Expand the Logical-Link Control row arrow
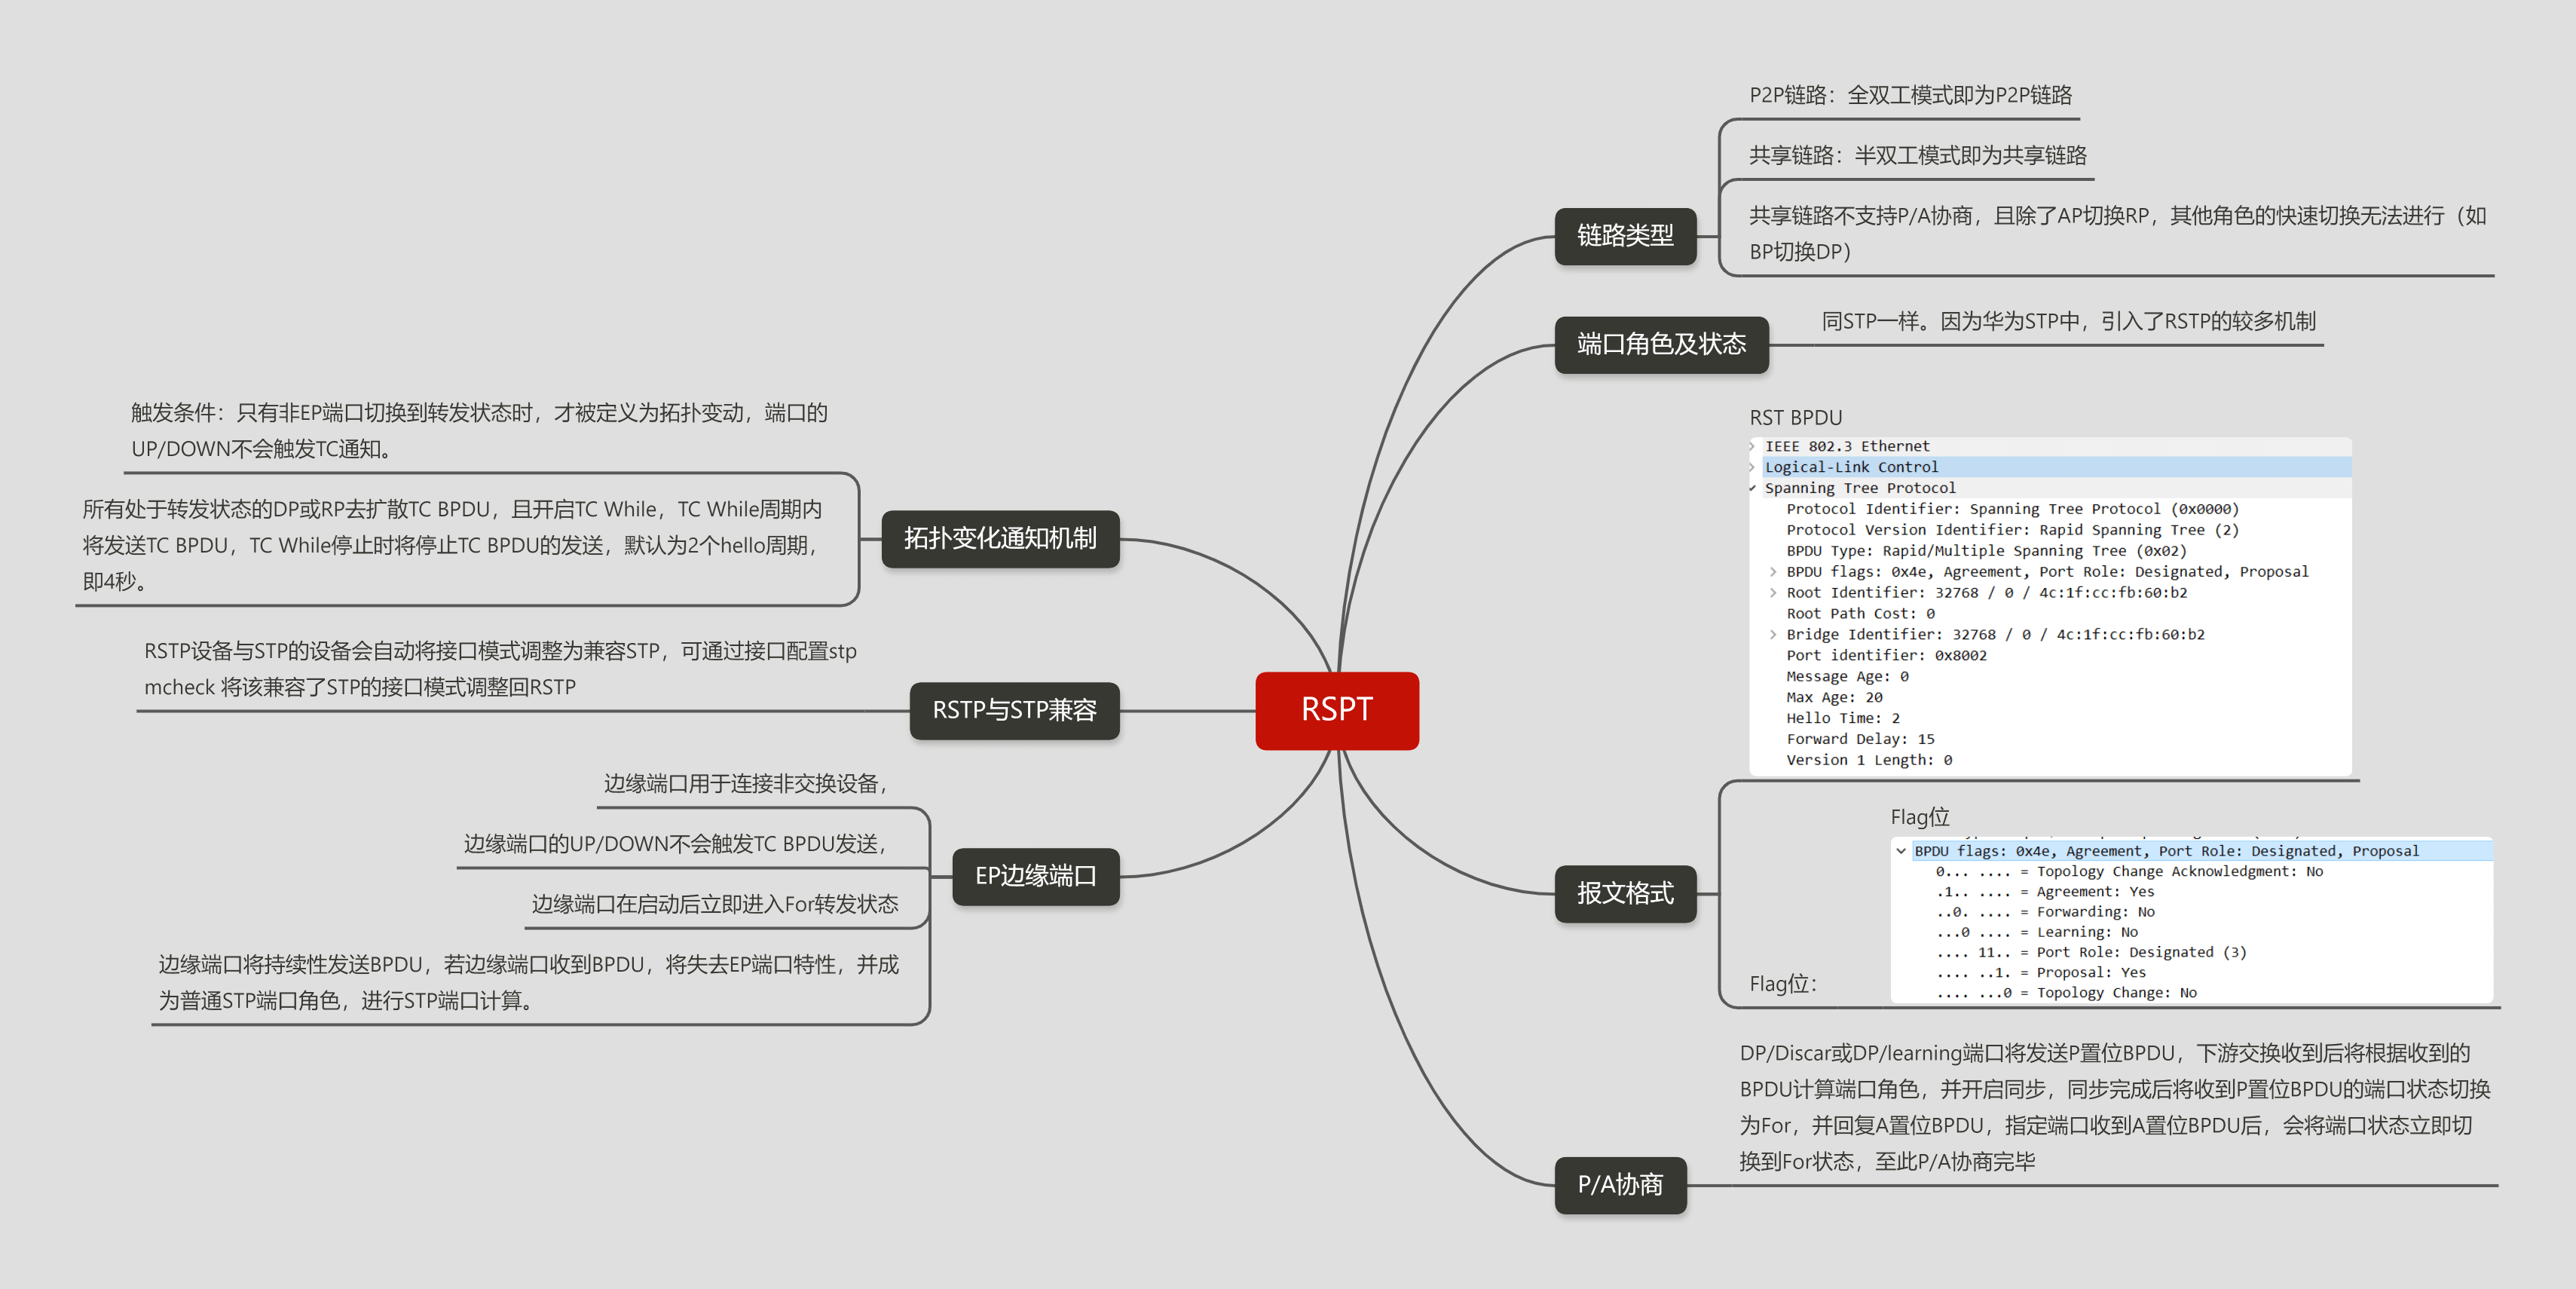 point(1753,467)
